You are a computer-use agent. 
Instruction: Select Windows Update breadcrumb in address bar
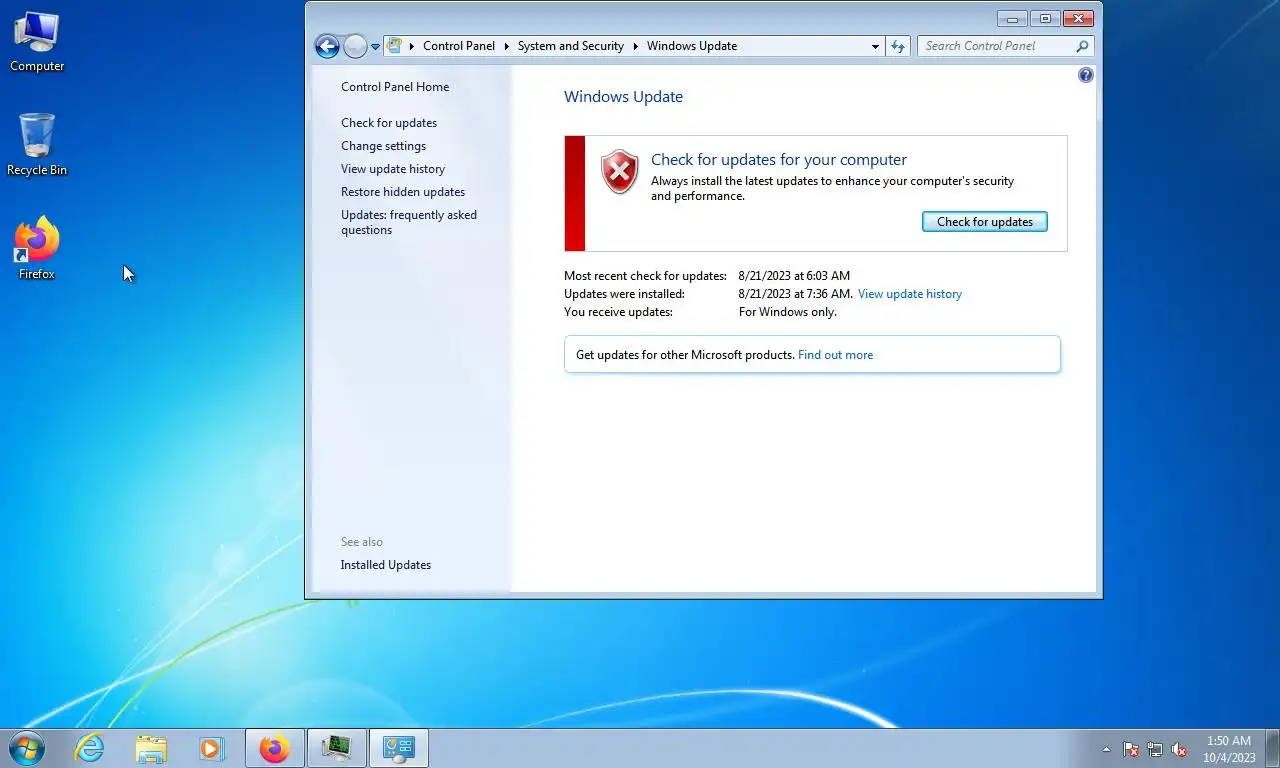point(692,46)
